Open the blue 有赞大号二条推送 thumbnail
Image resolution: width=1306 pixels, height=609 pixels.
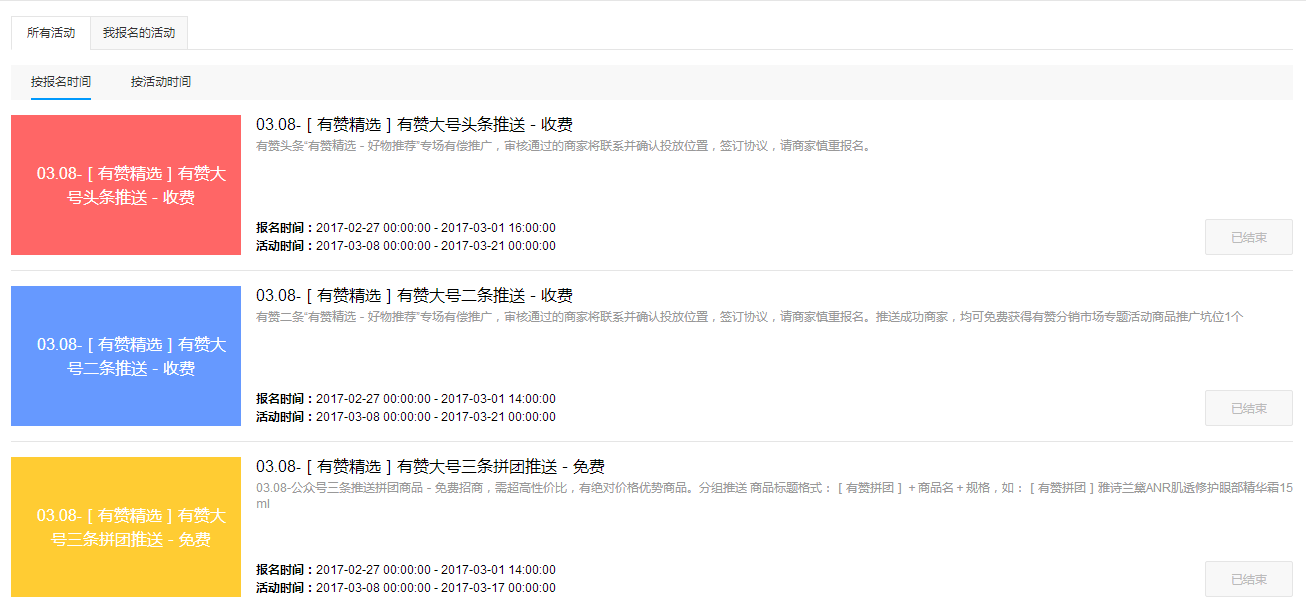(126, 356)
